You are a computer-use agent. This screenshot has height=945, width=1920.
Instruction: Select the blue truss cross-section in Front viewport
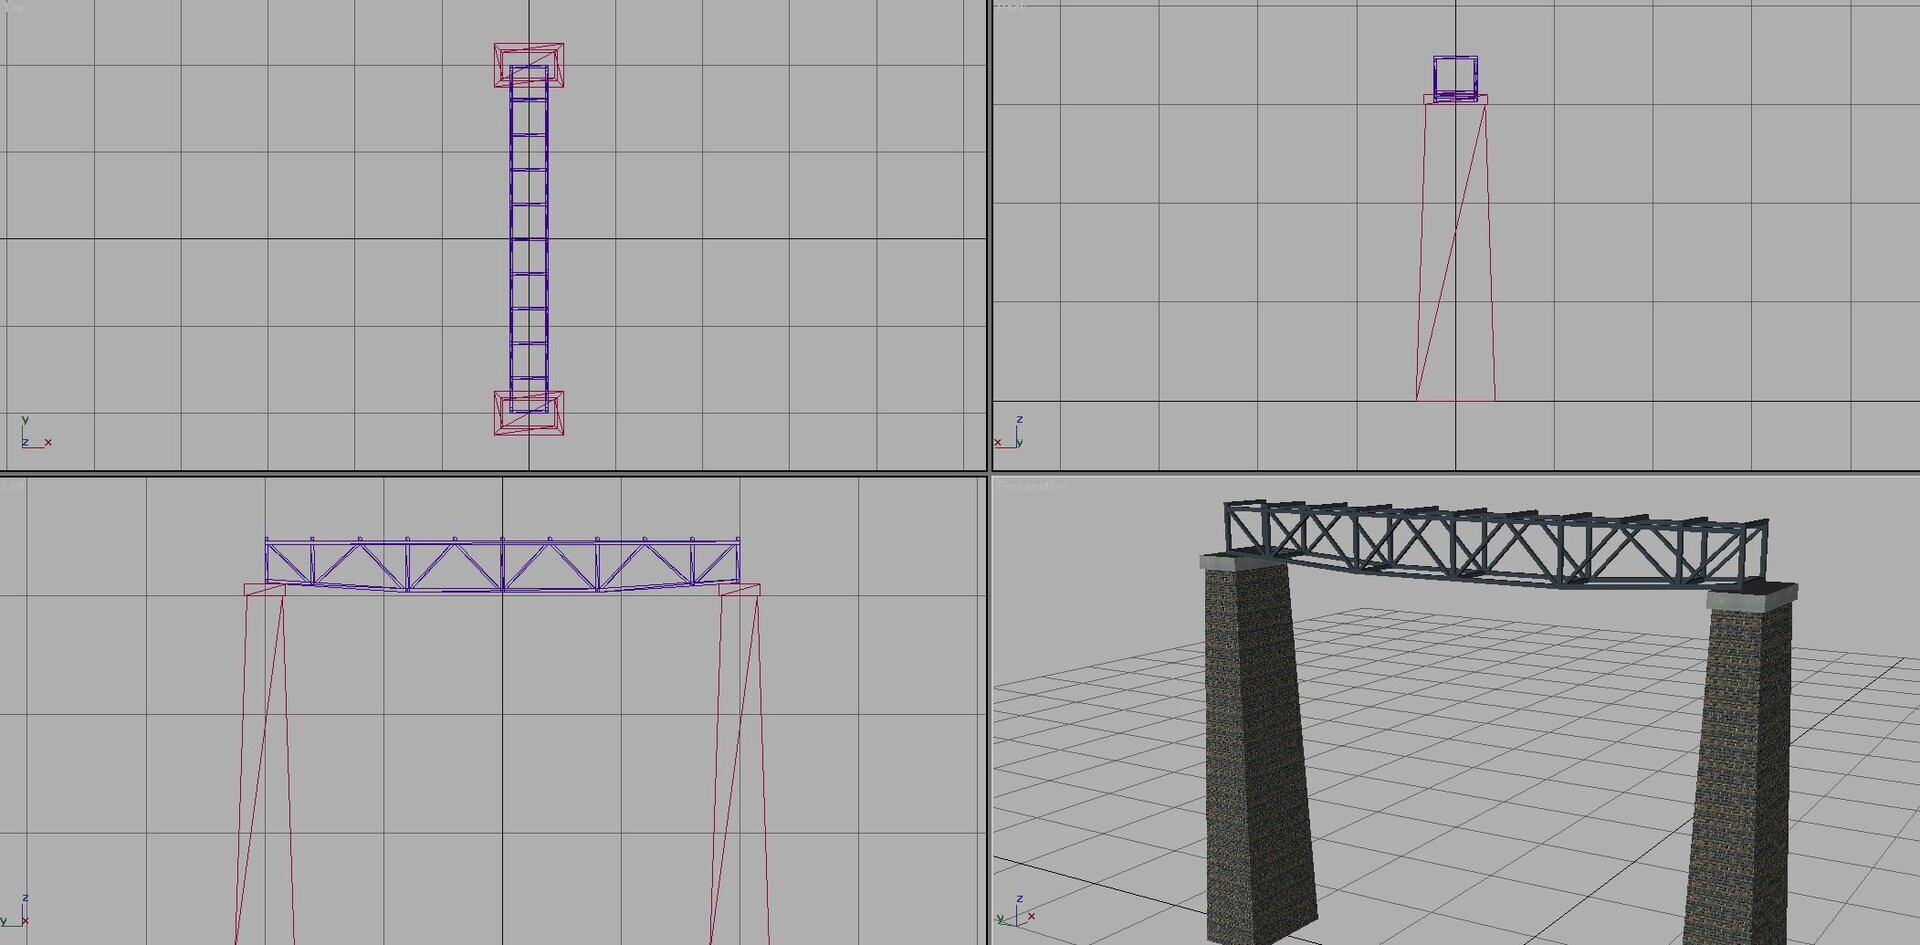coord(1455,76)
